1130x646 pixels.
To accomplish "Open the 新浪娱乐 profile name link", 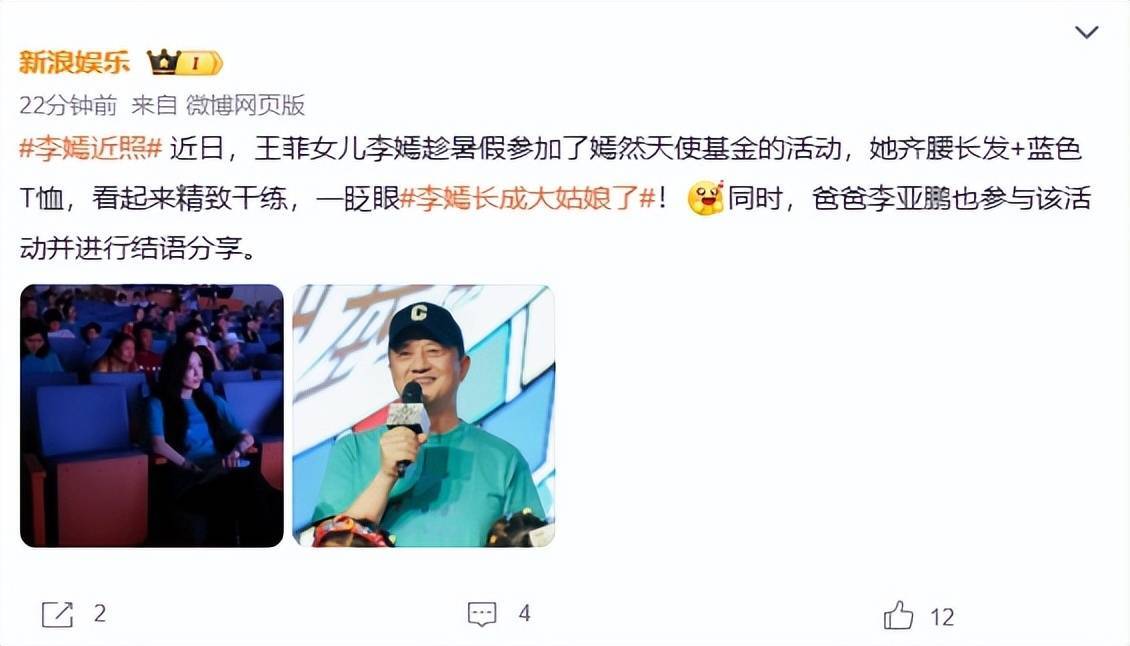I will pyautogui.click(x=74, y=63).
